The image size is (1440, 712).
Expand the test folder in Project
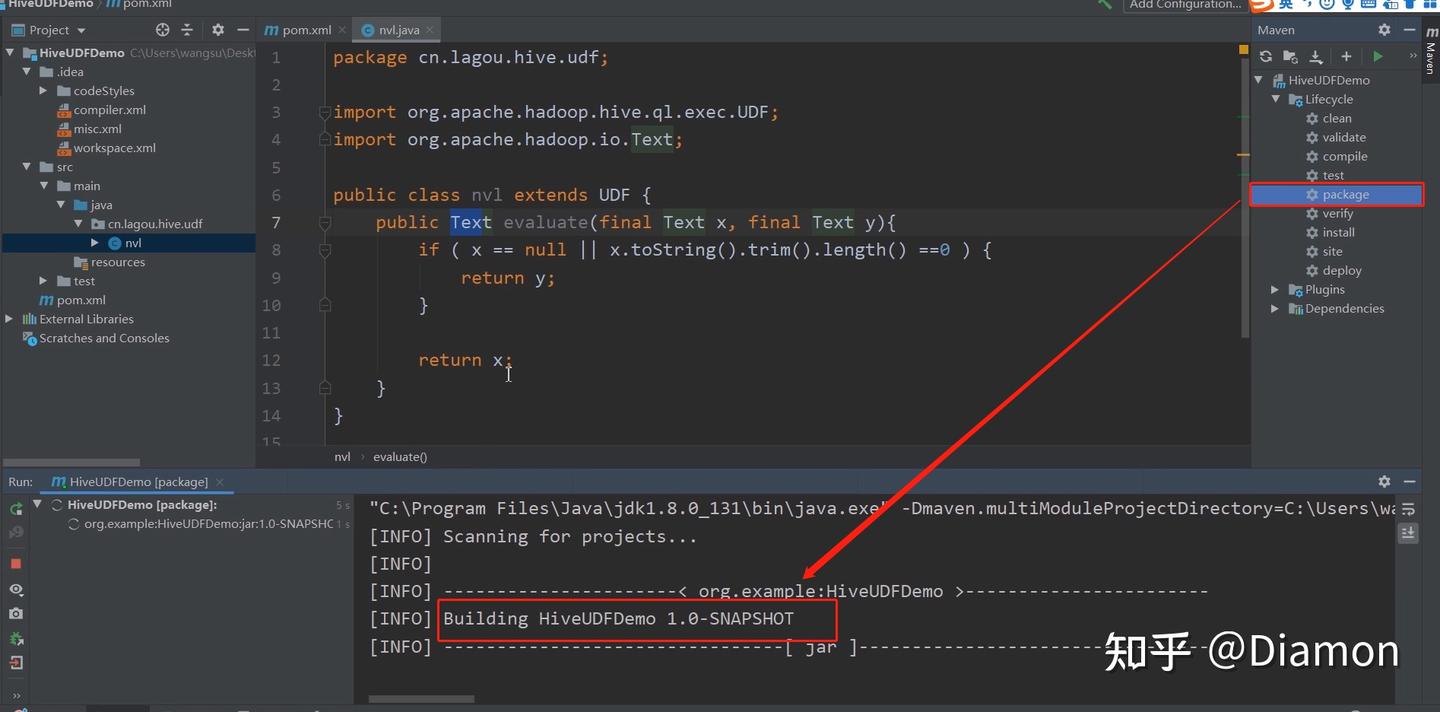pyautogui.click(x=43, y=281)
